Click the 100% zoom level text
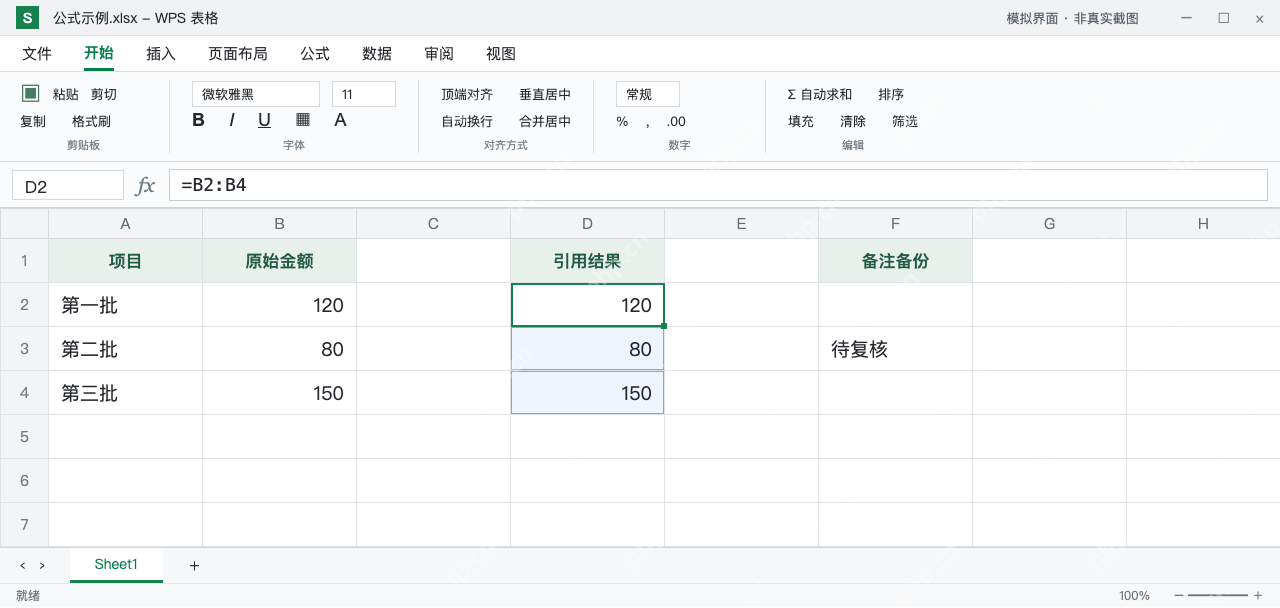The width and height of the screenshot is (1280, 608). click(x=1134, y=595)
